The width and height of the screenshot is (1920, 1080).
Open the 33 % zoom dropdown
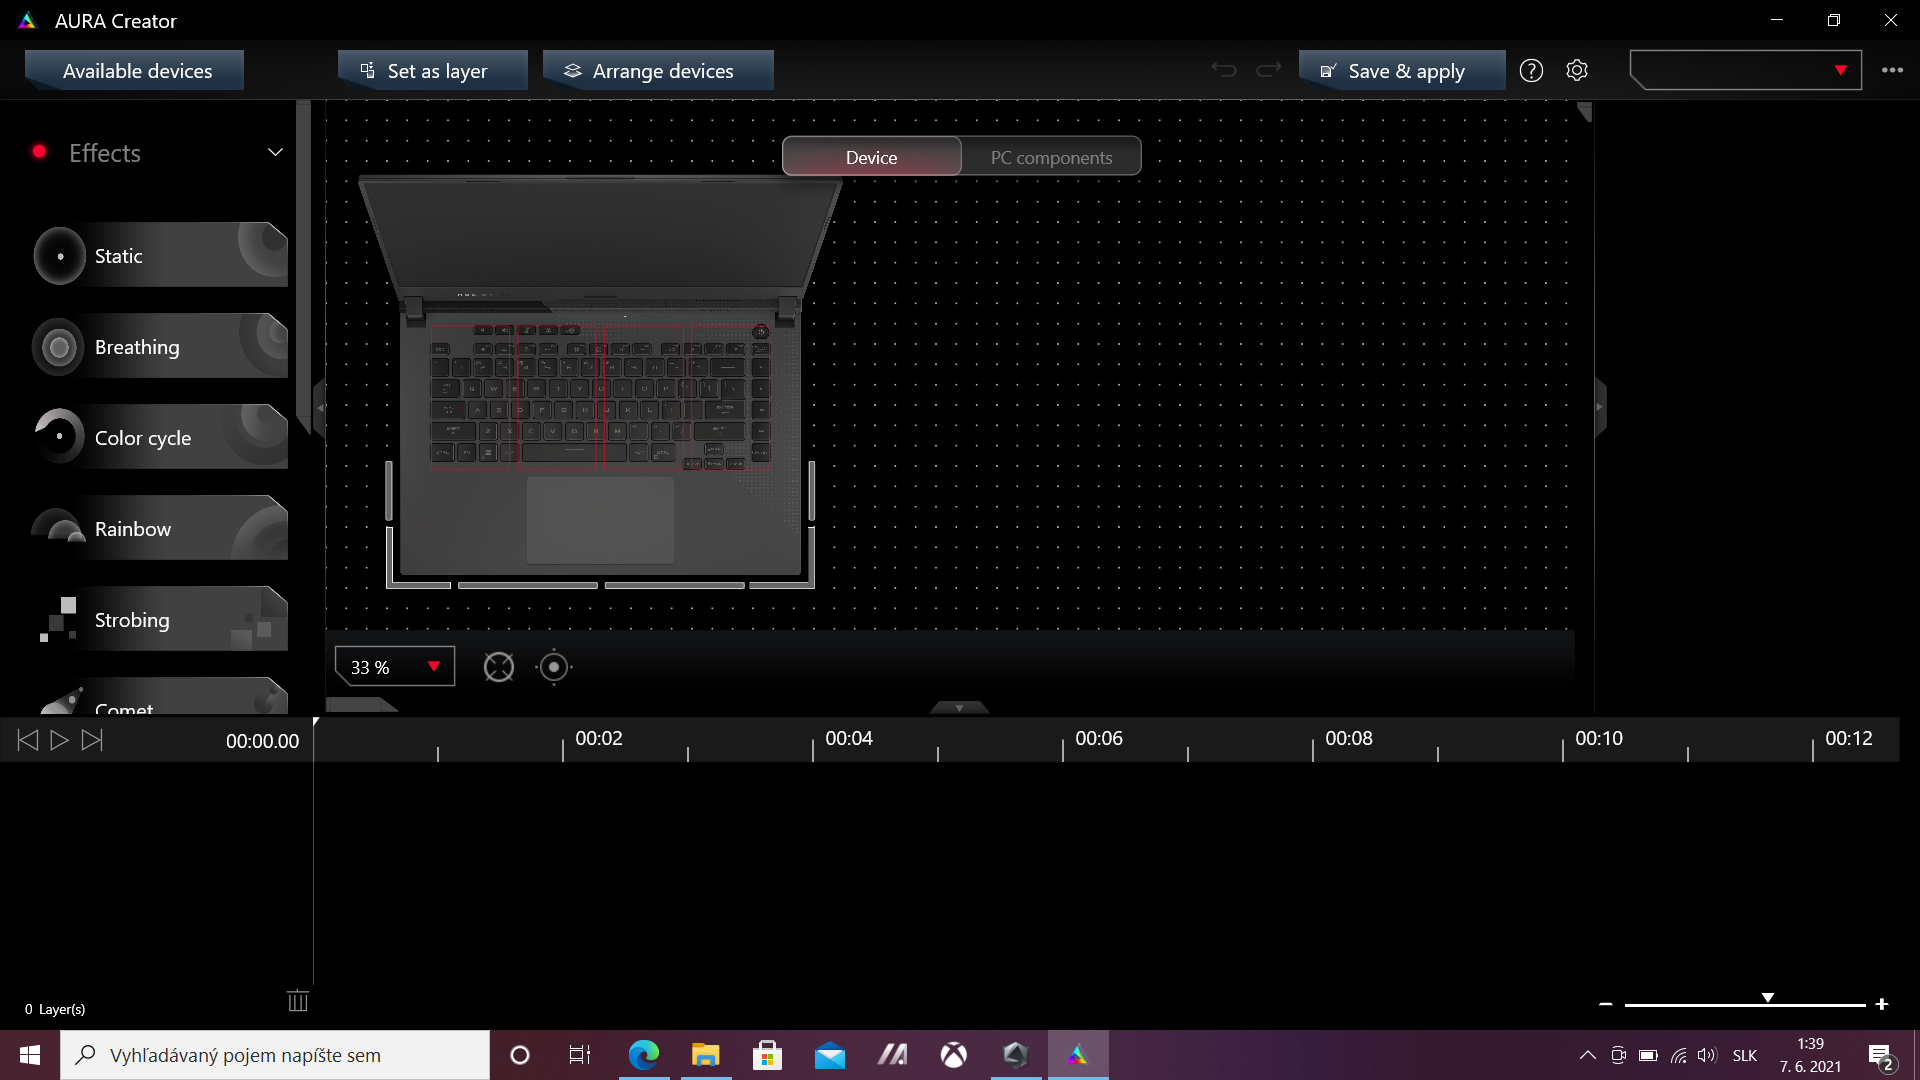[395, 667]
